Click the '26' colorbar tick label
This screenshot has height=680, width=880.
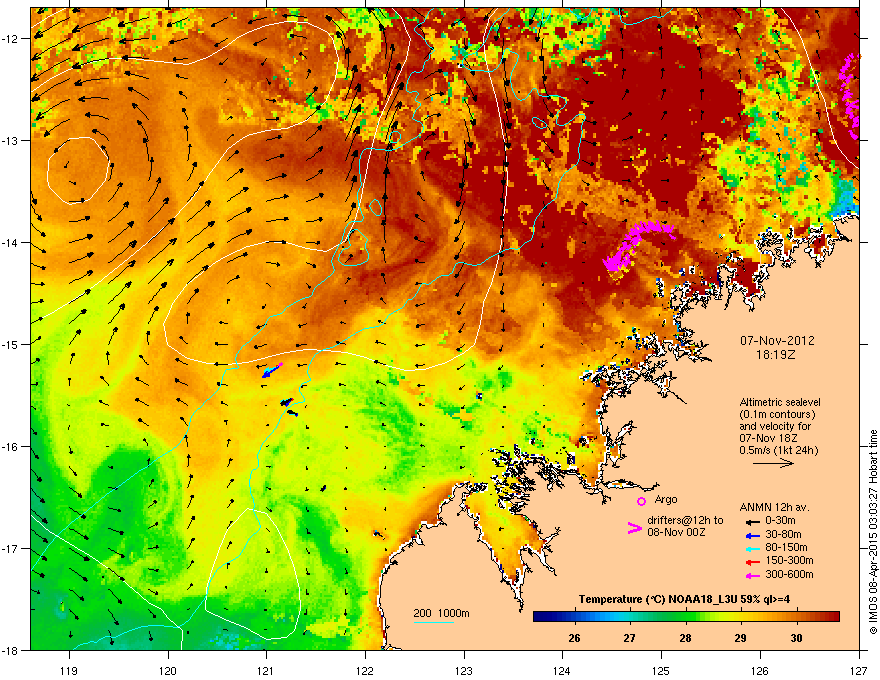click(574, 638)
